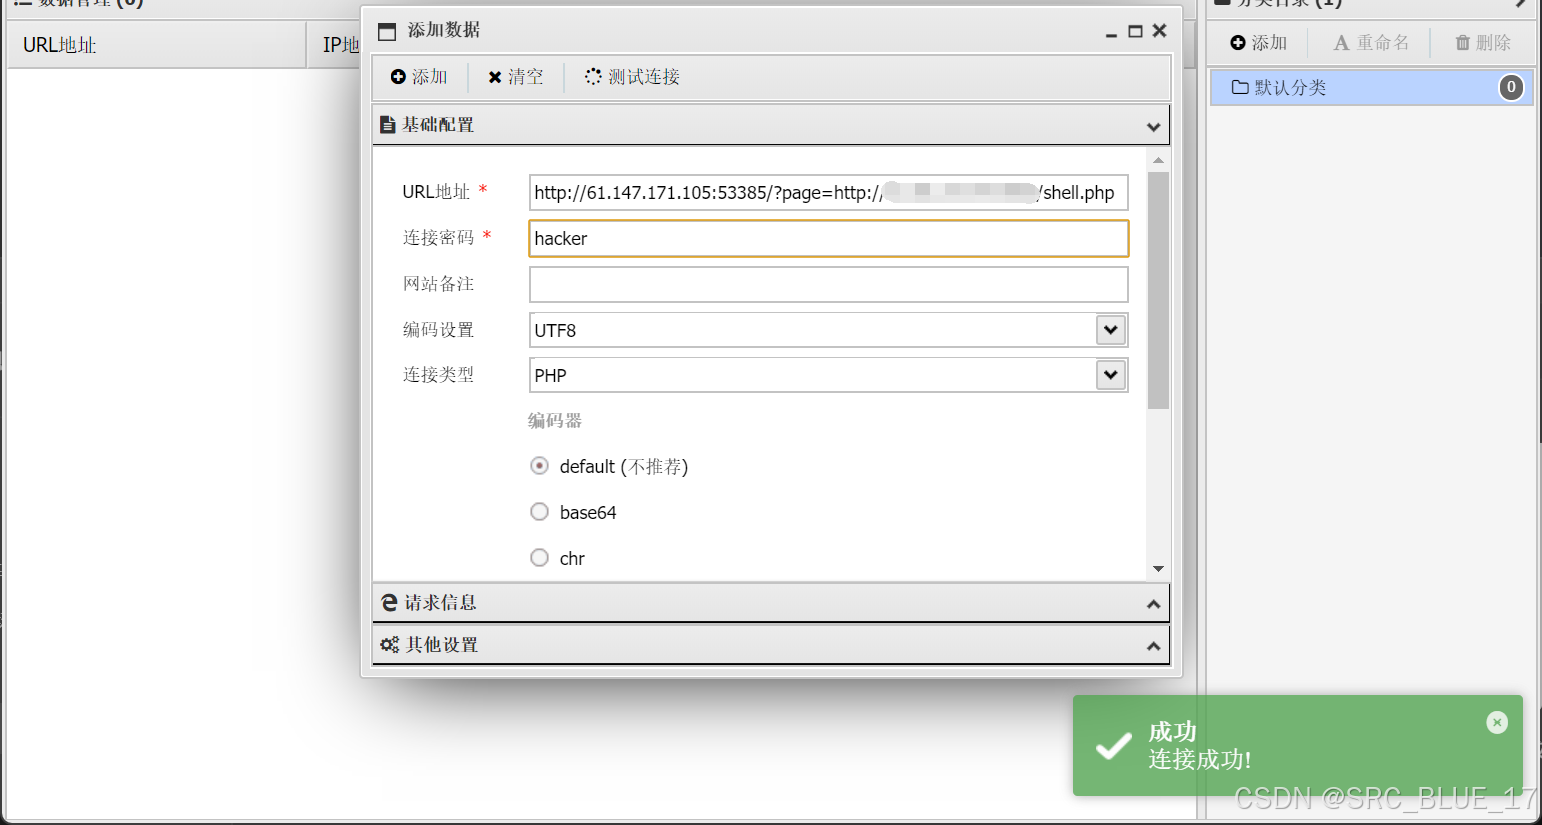Viewport: 1542px width, 825px height.
Task: Click the gears icon beside 其他设置
Action: click(390, 644)
